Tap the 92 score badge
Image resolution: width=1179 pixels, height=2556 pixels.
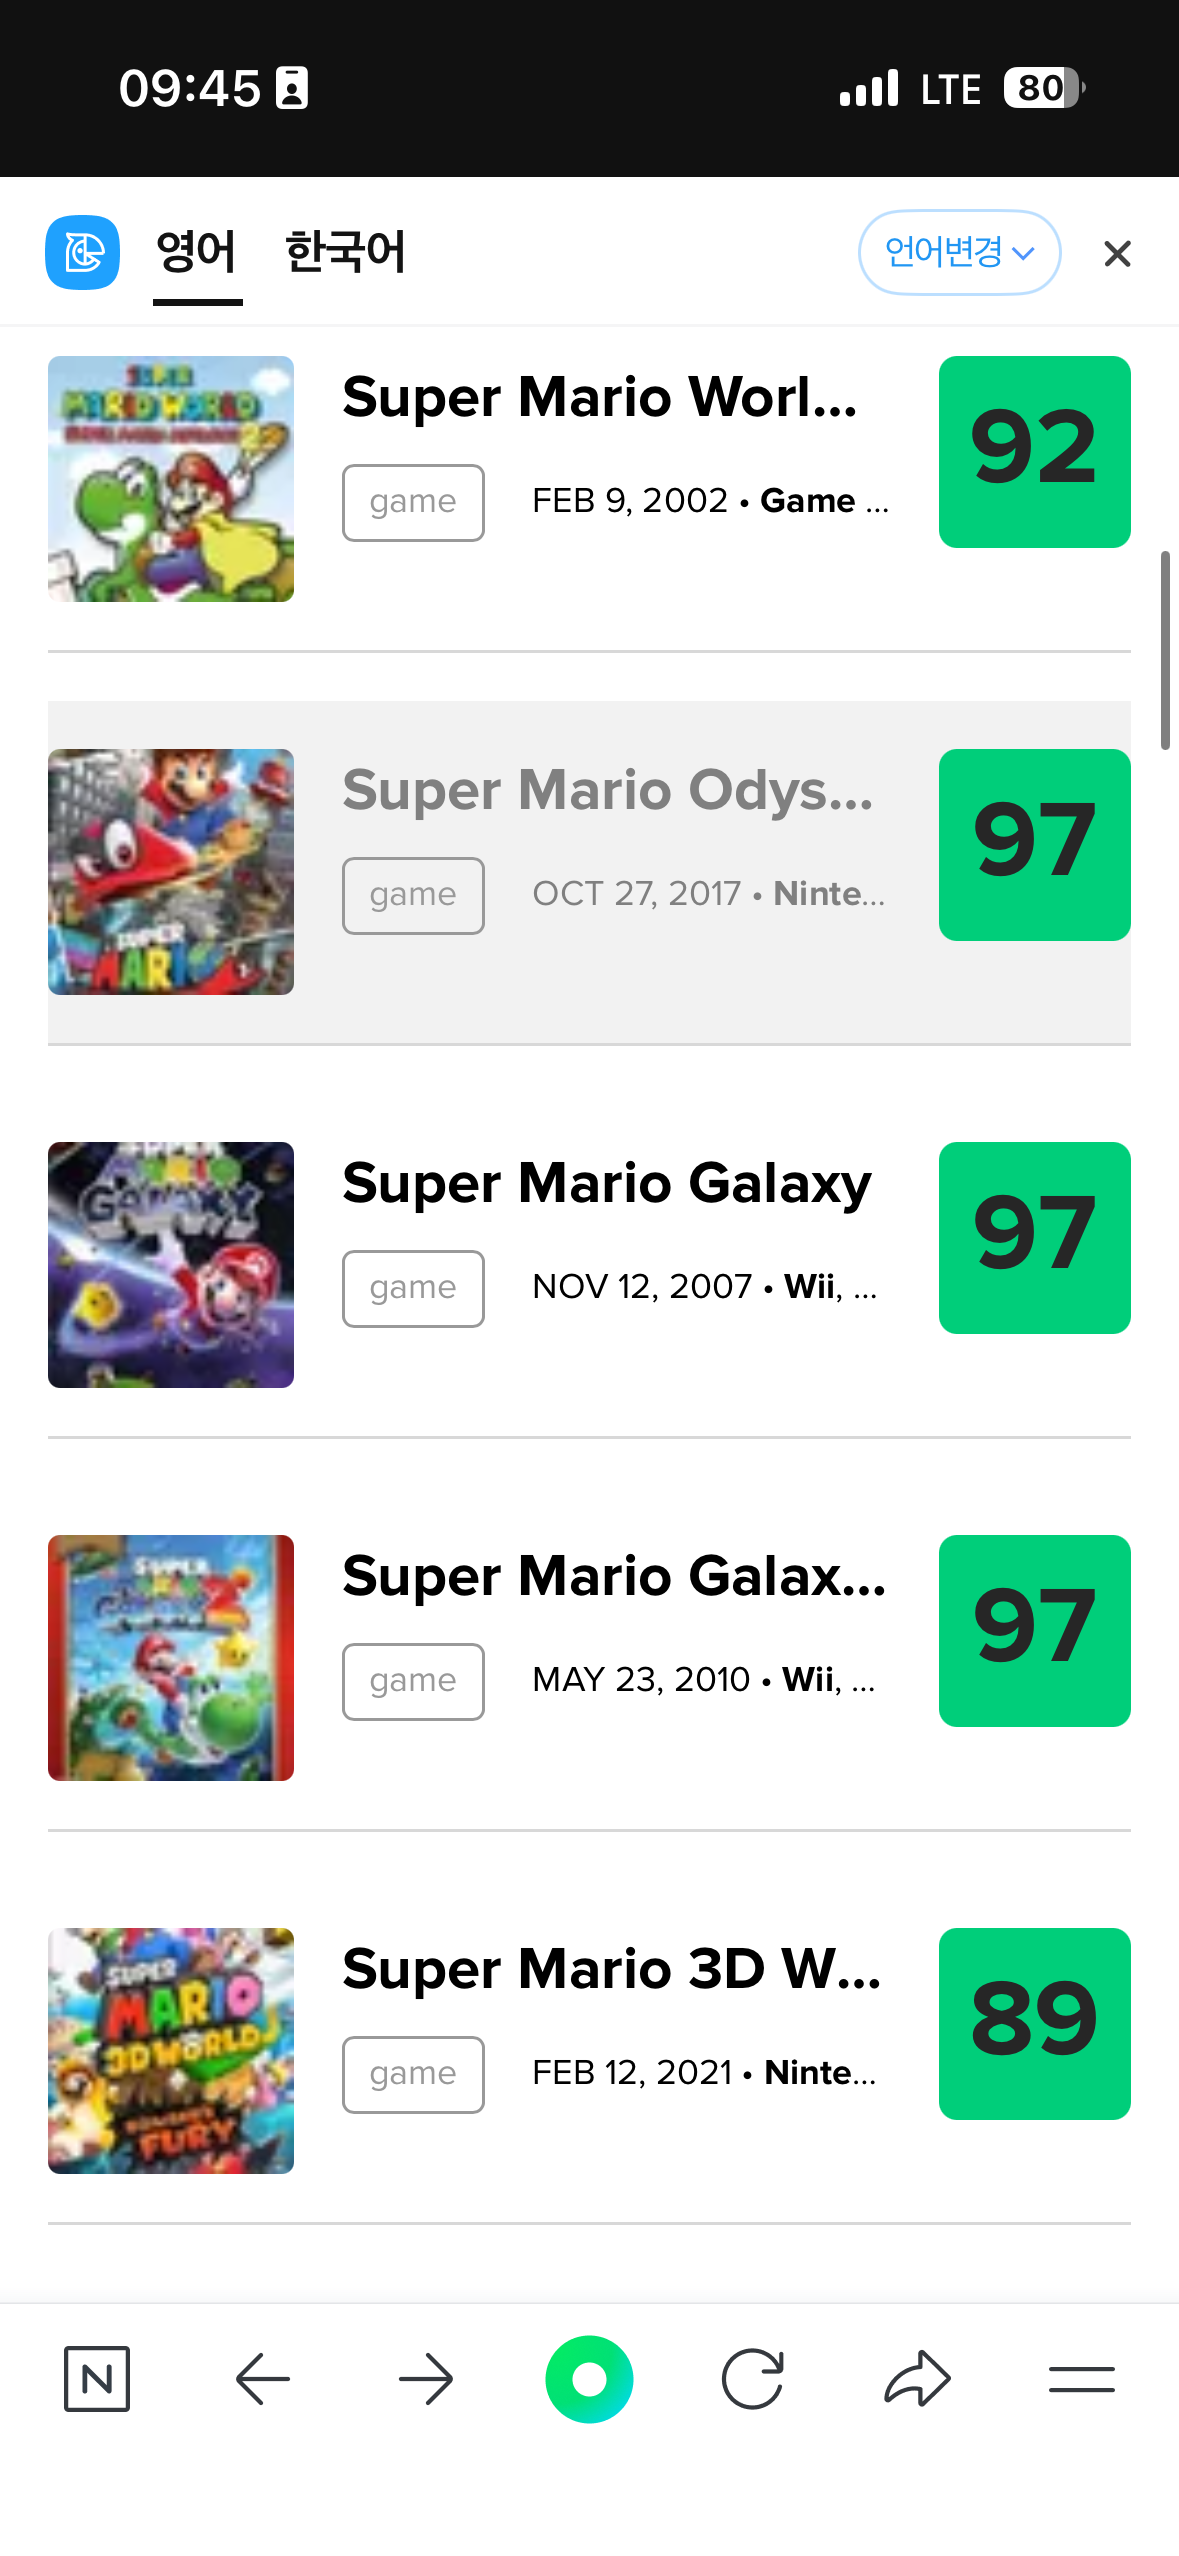pos(1034,451)
